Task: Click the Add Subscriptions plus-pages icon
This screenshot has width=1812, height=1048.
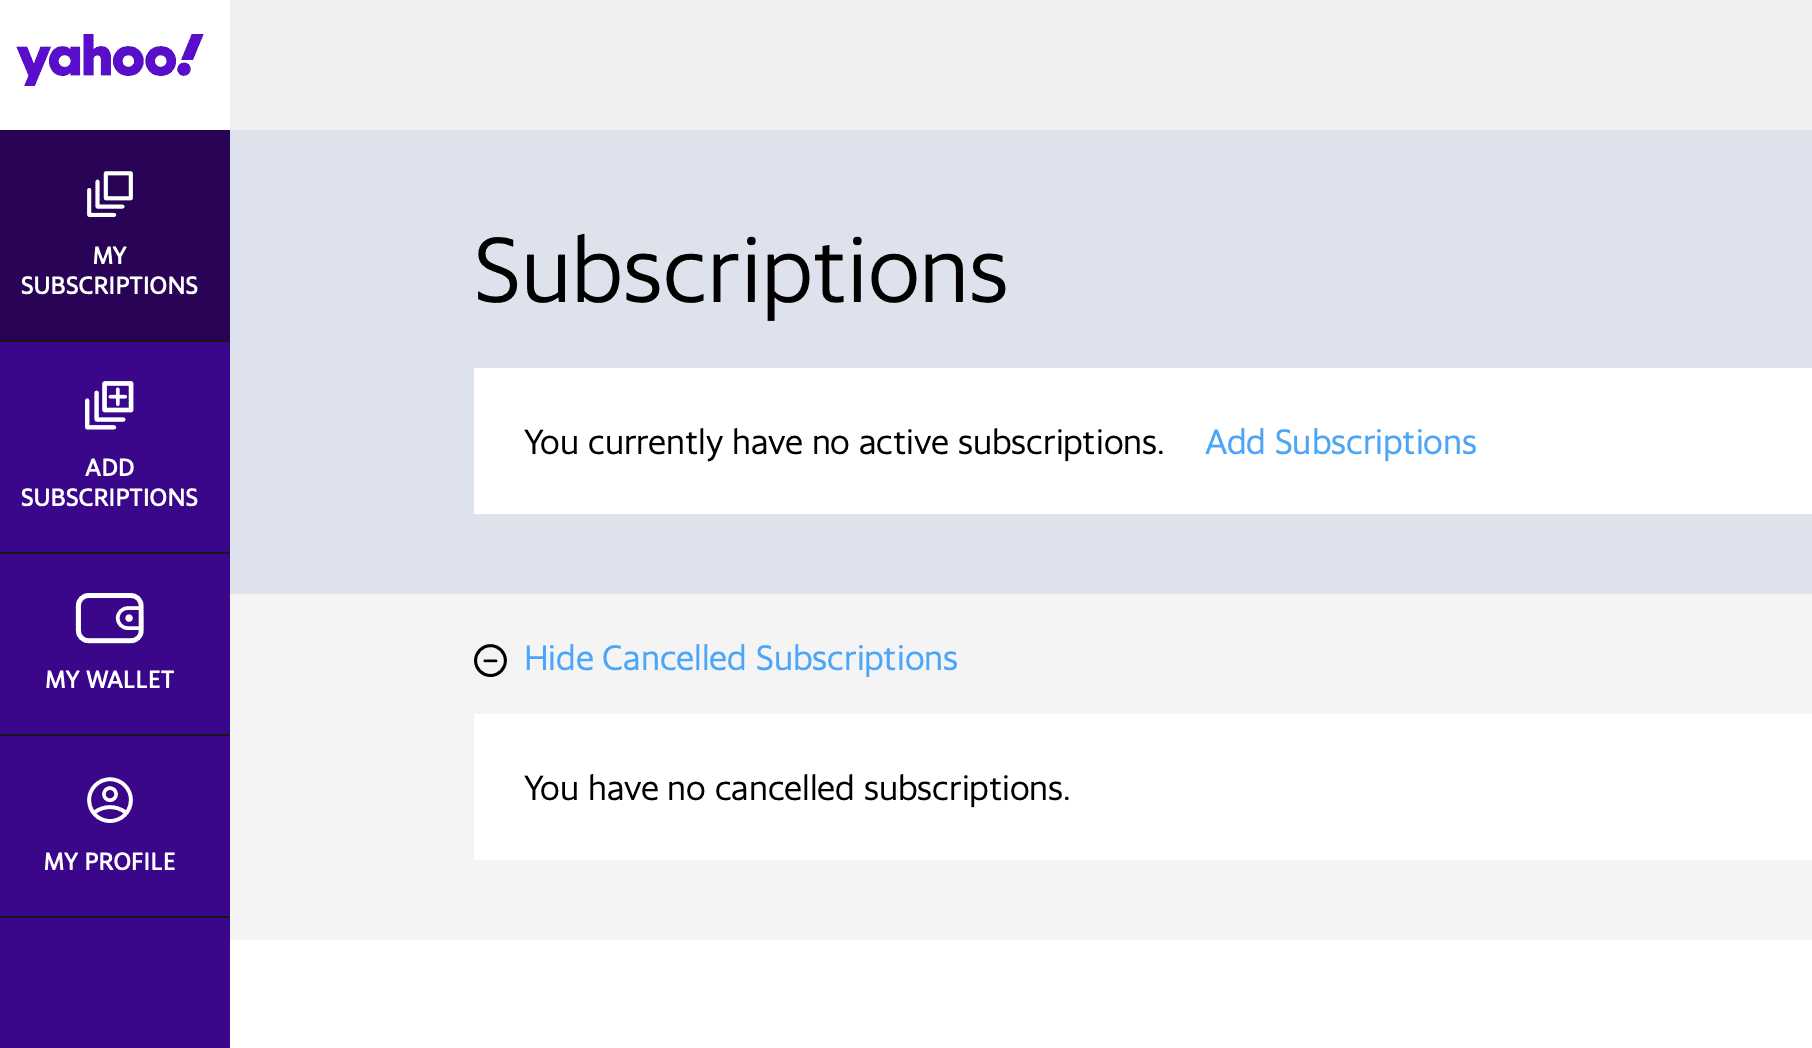Action: [110, 405]
